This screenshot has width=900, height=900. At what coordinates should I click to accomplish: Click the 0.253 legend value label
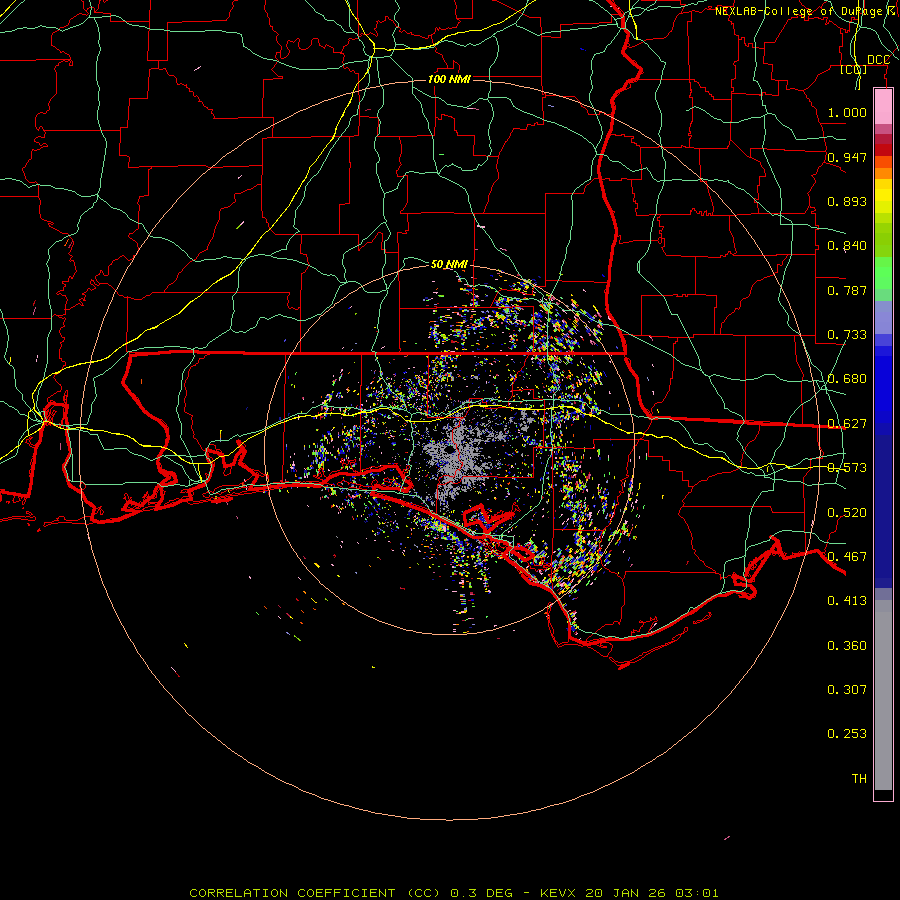(846, 734)
